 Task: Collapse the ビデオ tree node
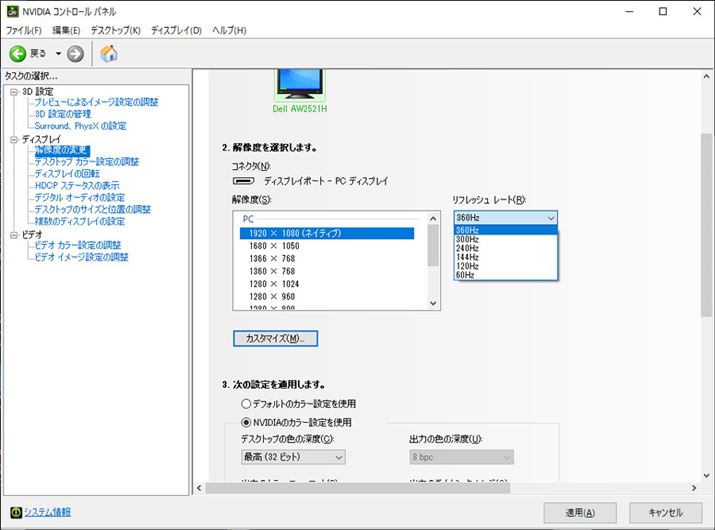(x=14, y=234)
